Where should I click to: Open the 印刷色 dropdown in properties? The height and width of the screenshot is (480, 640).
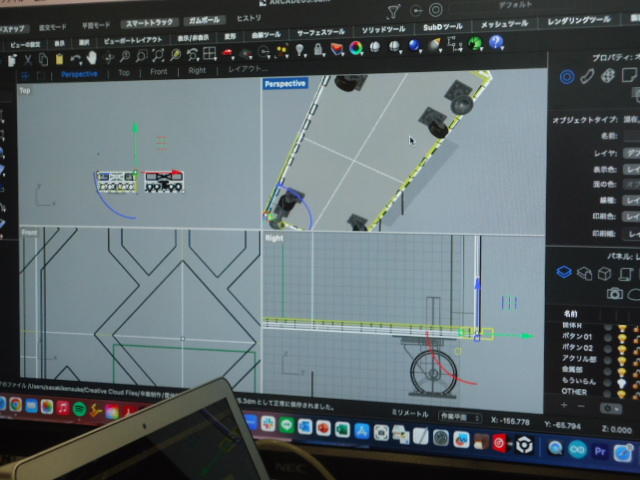click(x=631, y=216)
